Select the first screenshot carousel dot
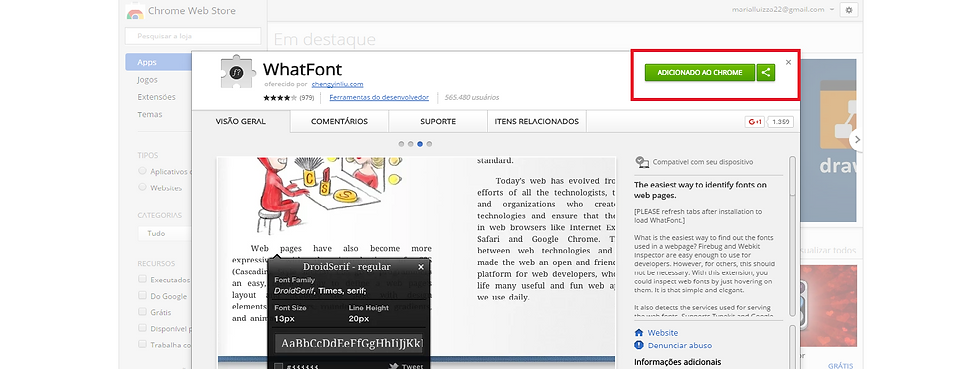 tap(401, 144)
